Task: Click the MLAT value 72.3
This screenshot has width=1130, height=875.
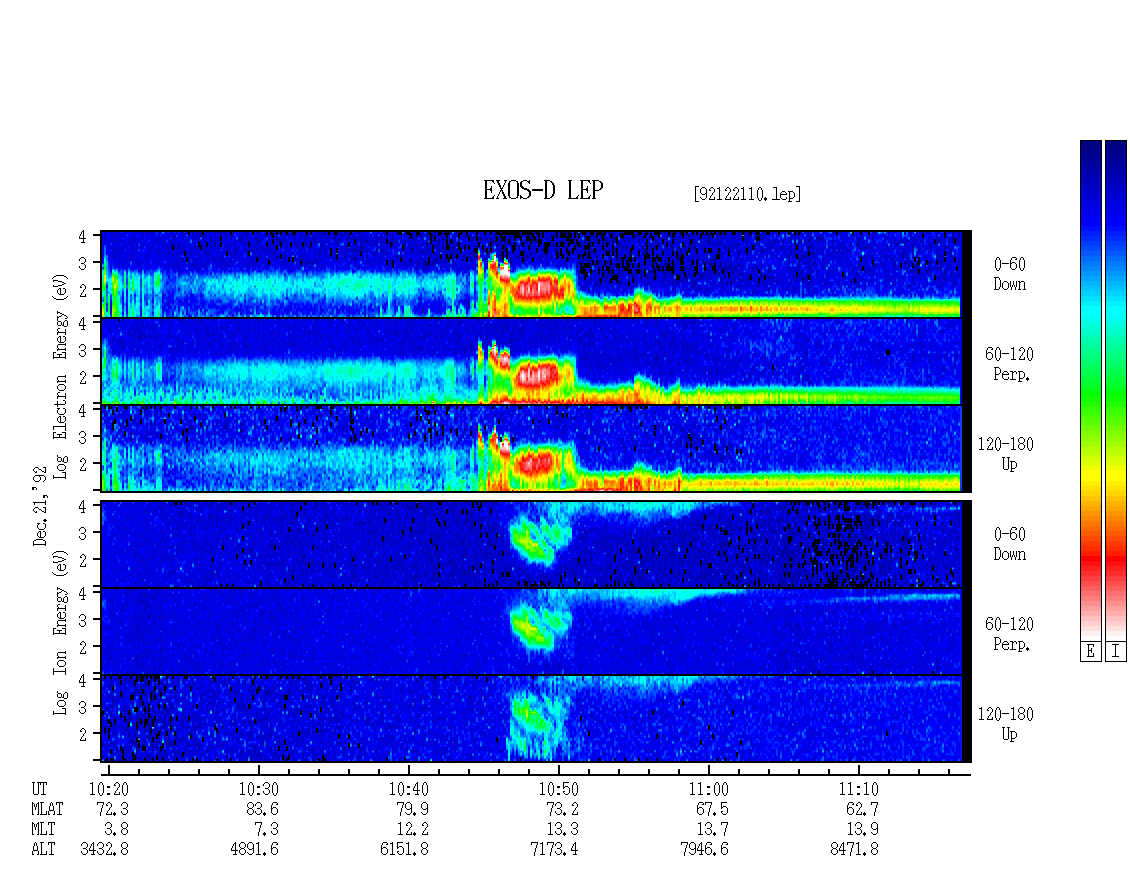Action: [x=113, y=809]
